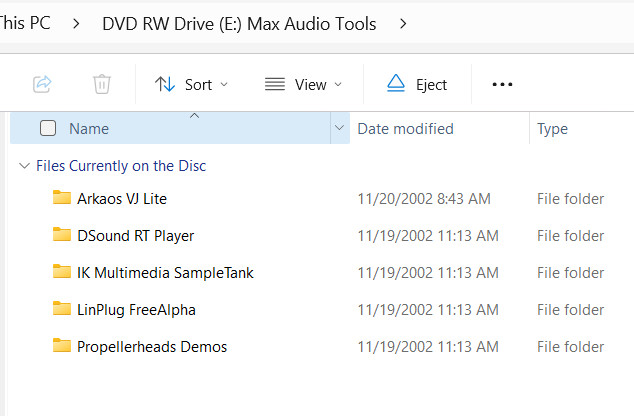Open the Name column filter dropdown arrow
The height and width of the screenshot is (416, 634).
(x=340, y=128)
